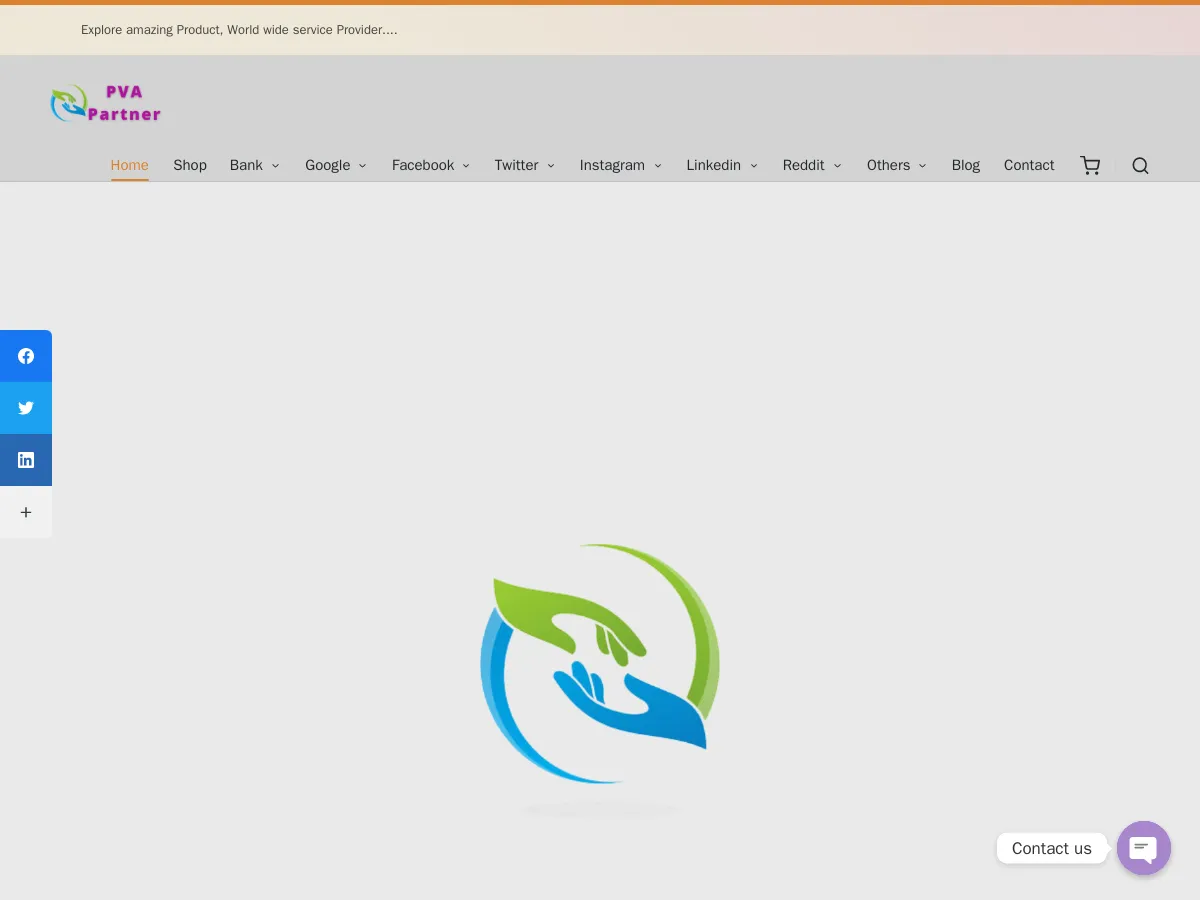1200x900 pixels.
Task: Expand the Facebook dropdown in navigation
Action: (430, 165)
